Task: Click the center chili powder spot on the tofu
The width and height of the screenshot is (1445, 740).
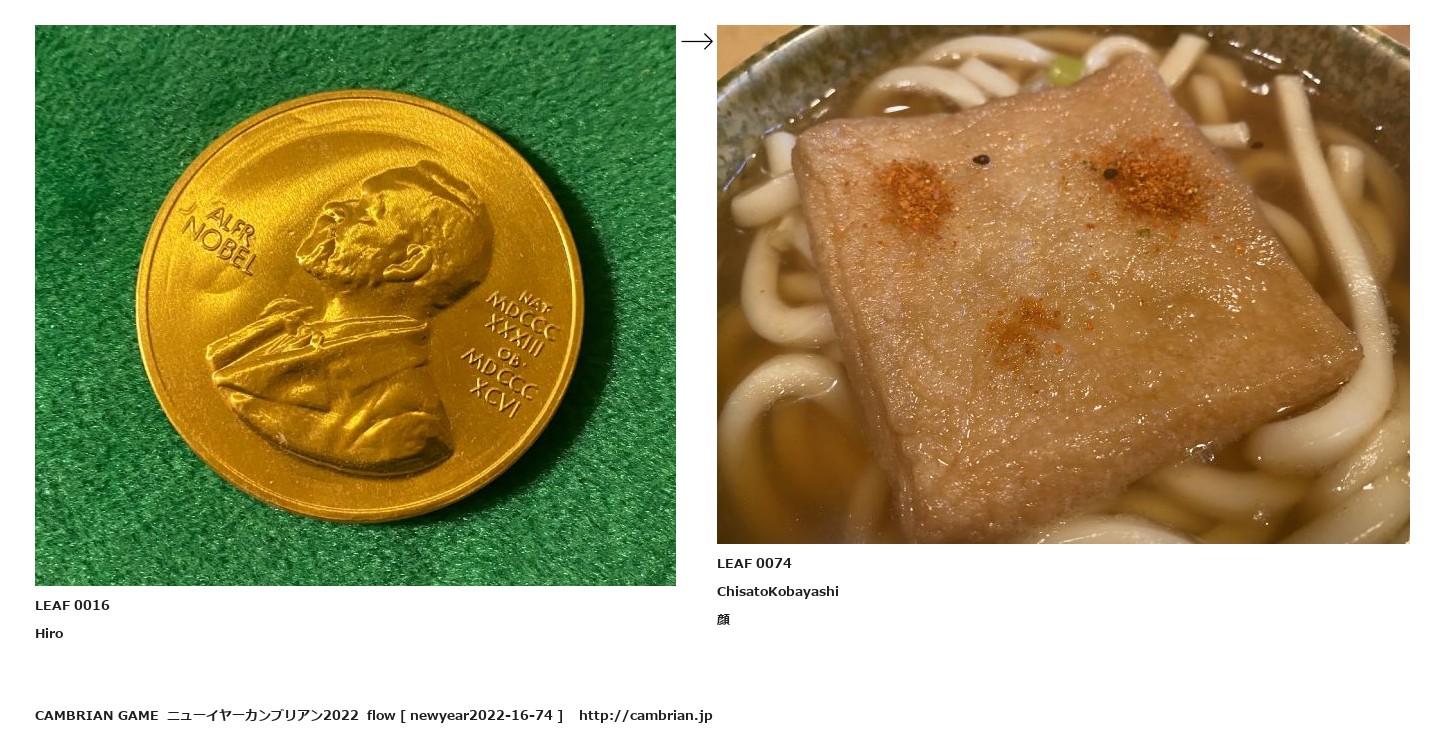Action: click(1020, 330)
